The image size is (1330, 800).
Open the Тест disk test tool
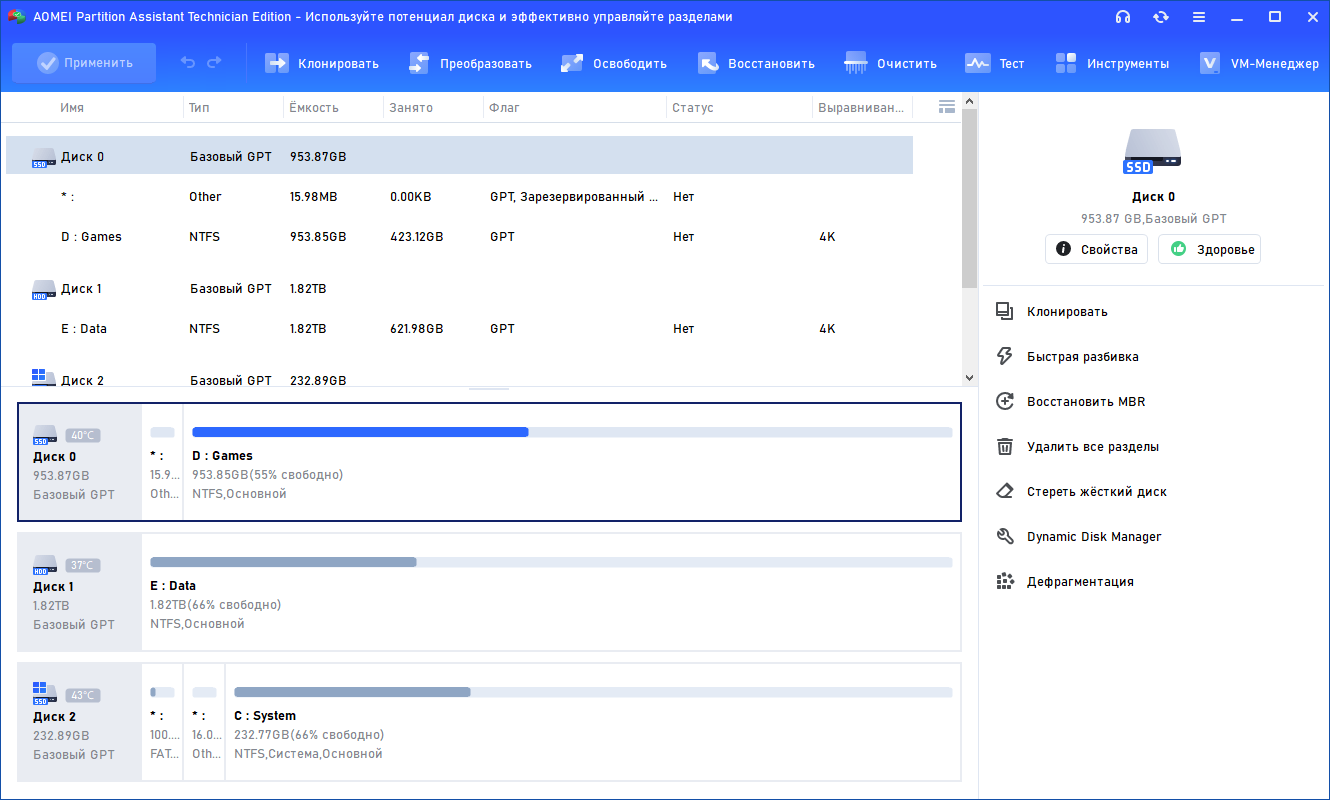click(994, 63)
